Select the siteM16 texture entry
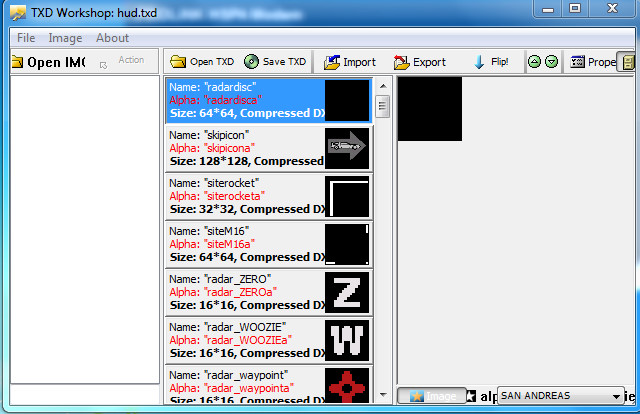 (x=269, y=244)
